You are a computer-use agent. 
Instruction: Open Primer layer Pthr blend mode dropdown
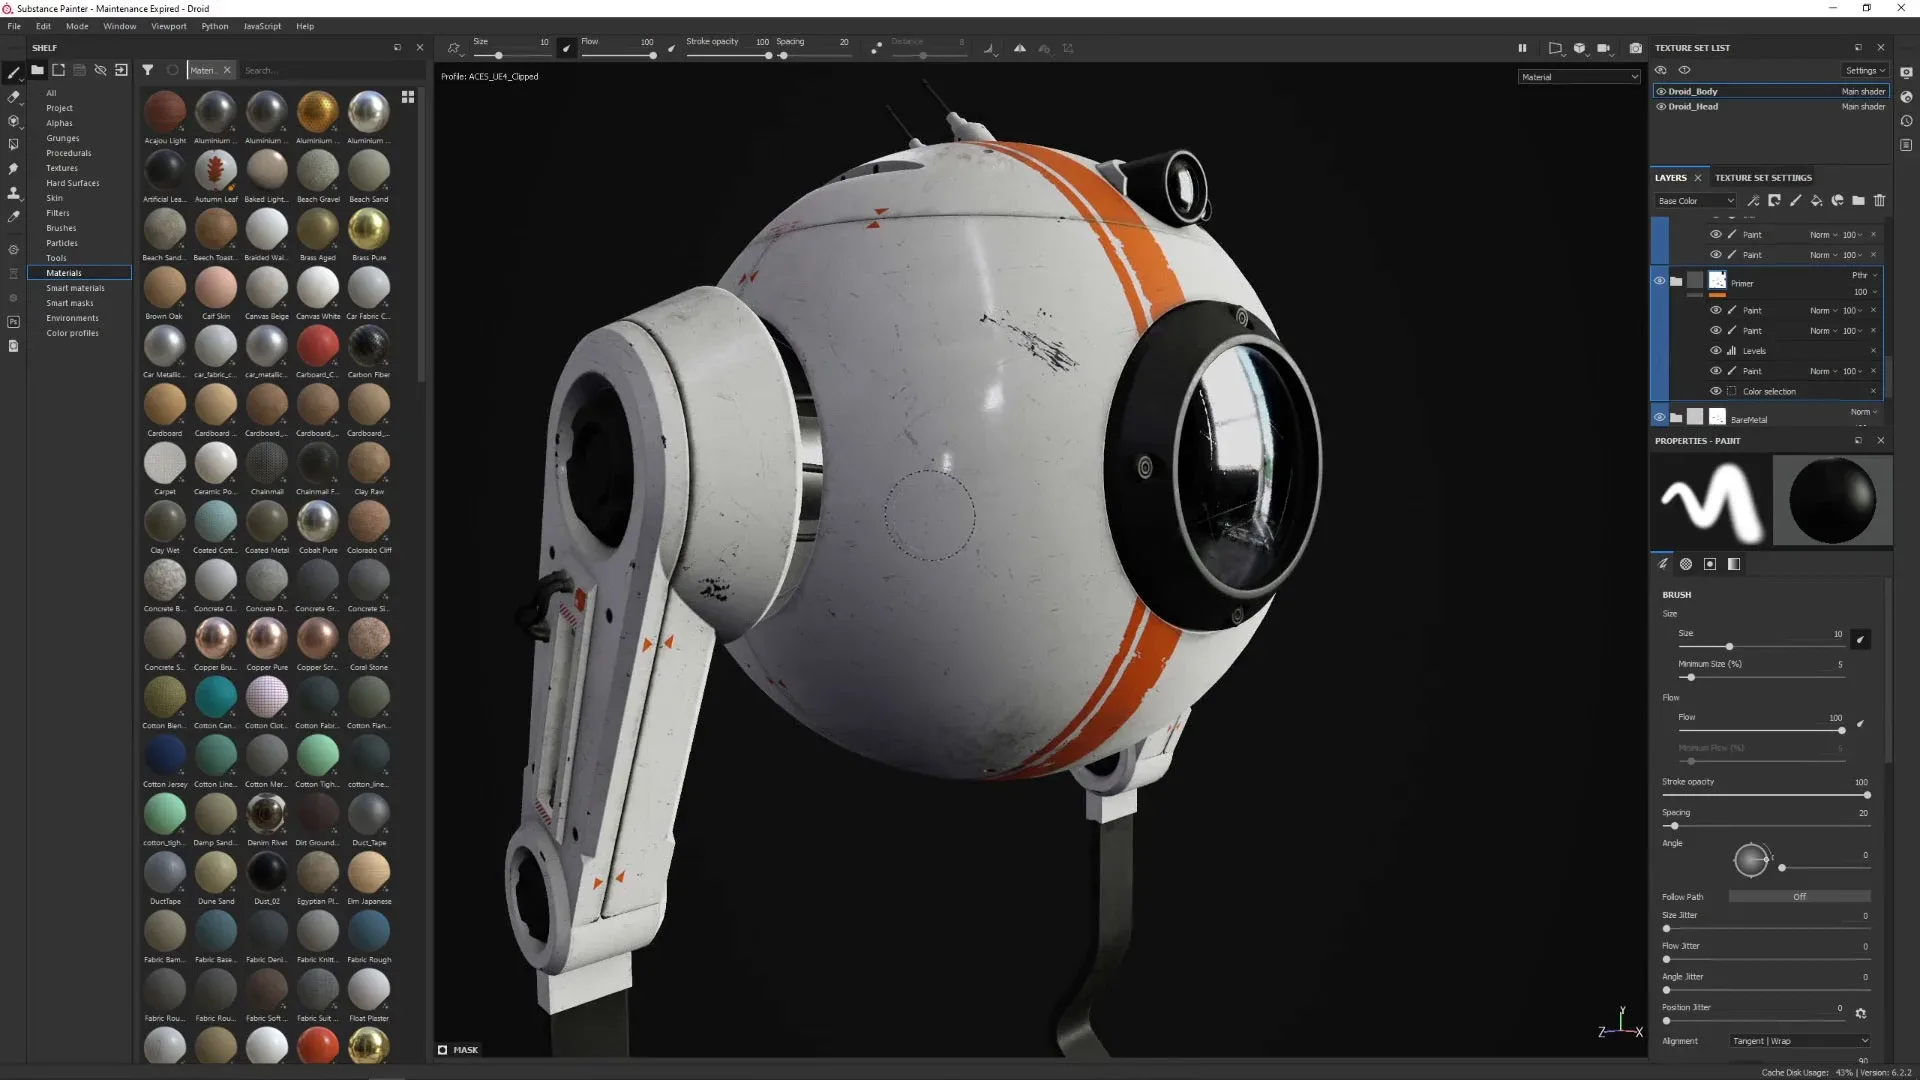coord(1863,275)
